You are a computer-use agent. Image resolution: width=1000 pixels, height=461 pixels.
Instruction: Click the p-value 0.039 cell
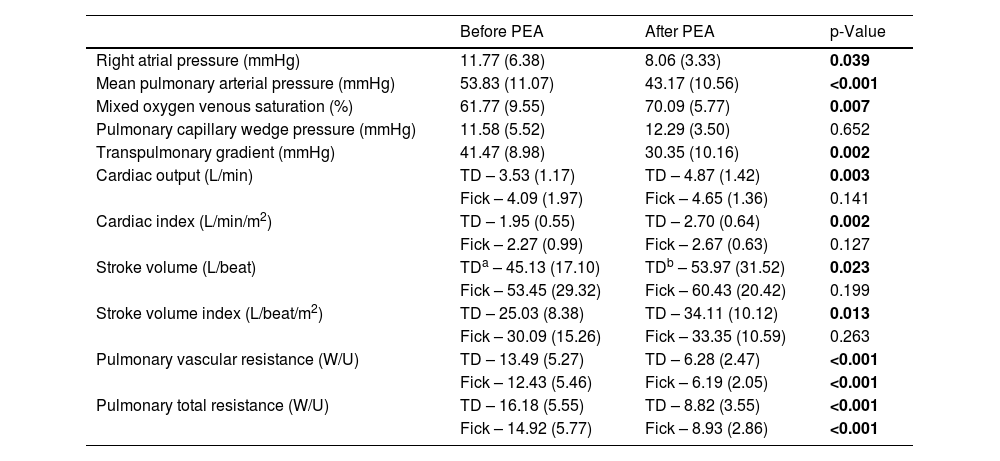tap(850, 60)
